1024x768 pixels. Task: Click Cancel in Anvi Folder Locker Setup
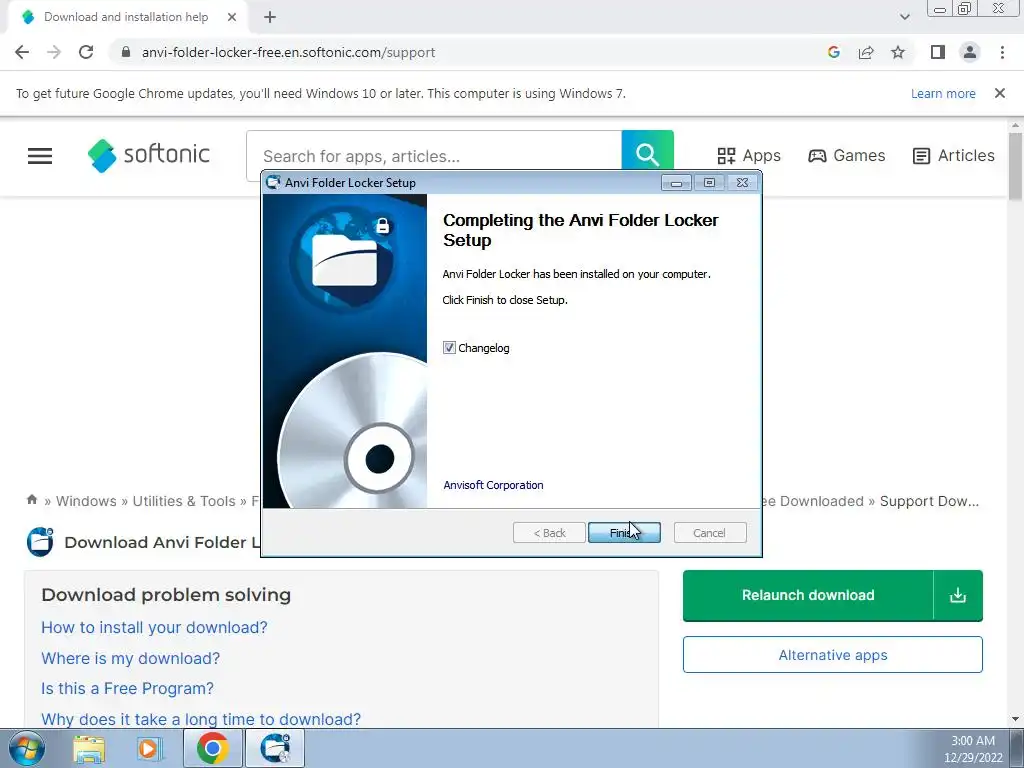(709, 533)
